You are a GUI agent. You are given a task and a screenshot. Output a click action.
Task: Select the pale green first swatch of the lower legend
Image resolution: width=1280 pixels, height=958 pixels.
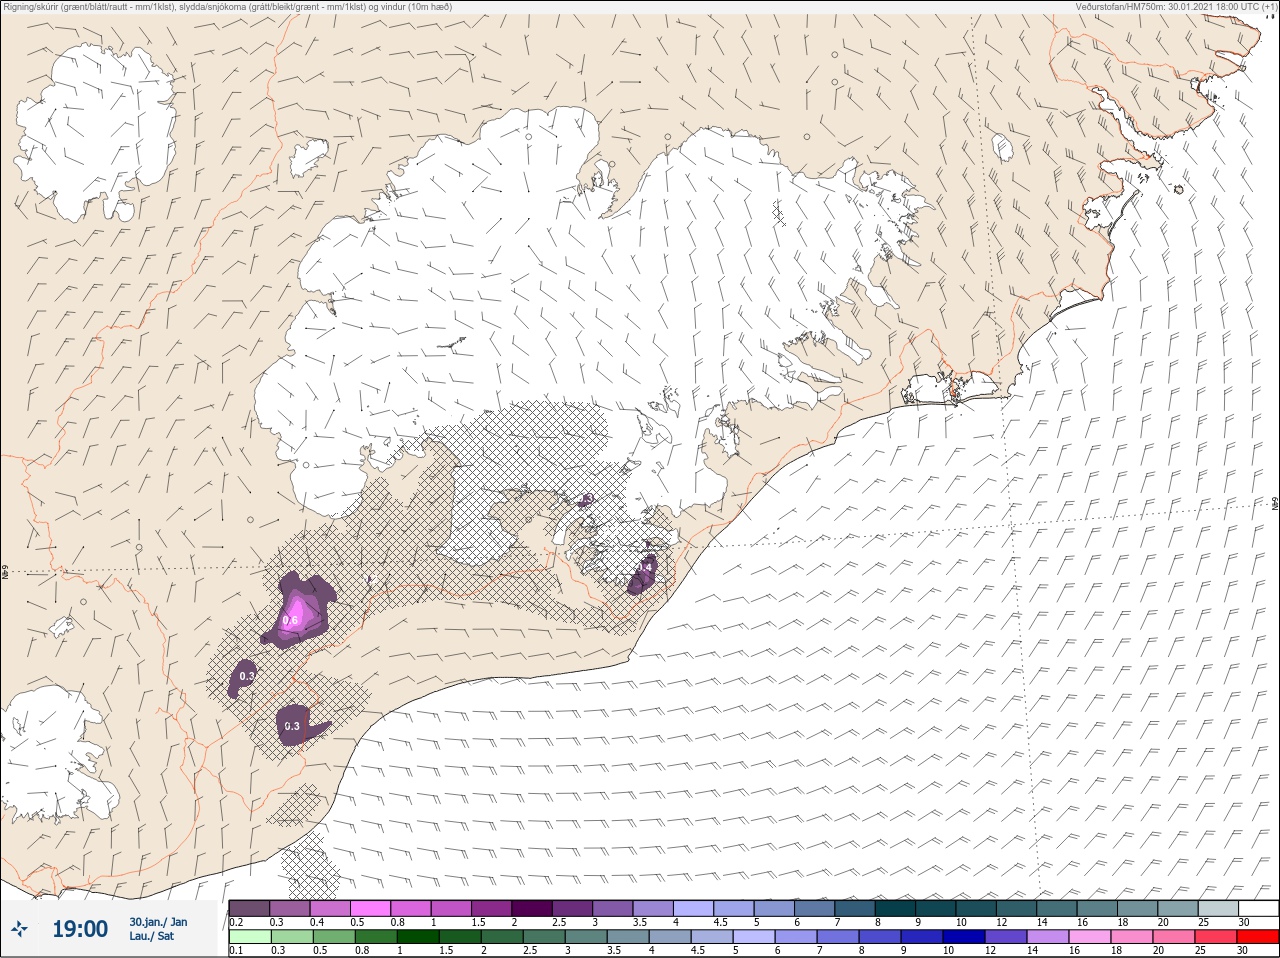250,937
